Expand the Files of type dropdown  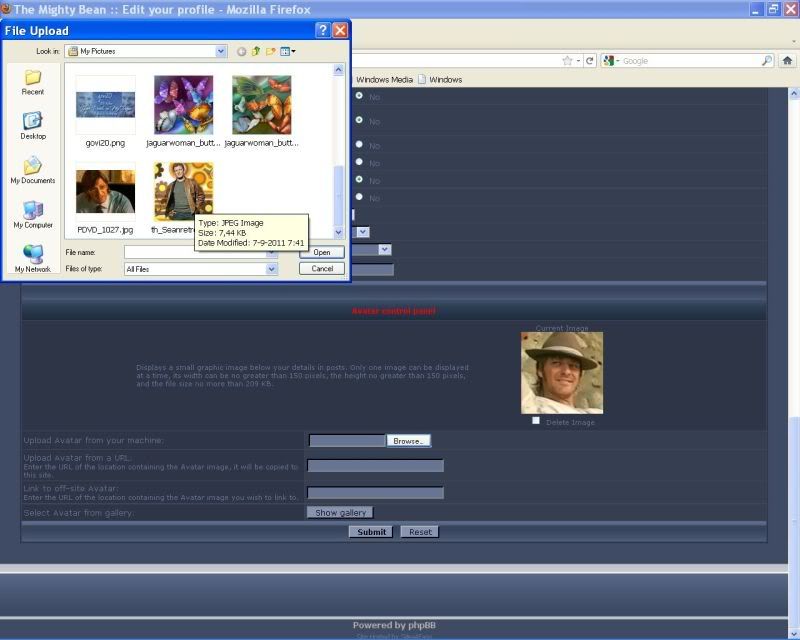coord(272,269)
